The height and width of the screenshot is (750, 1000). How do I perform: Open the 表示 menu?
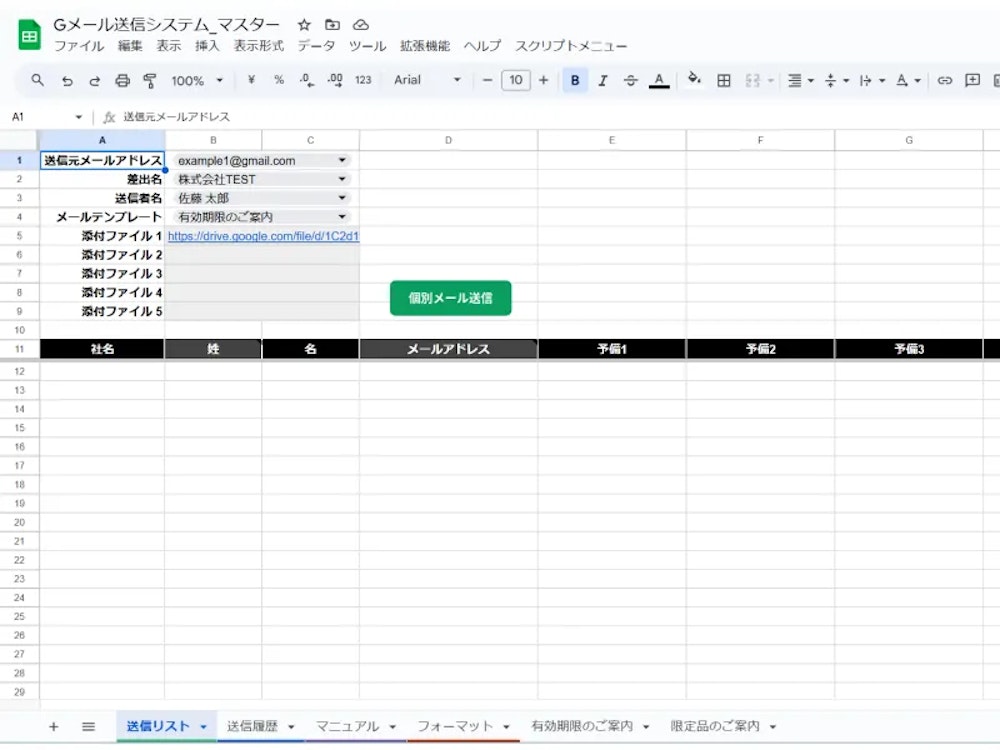tap(169, 45)
